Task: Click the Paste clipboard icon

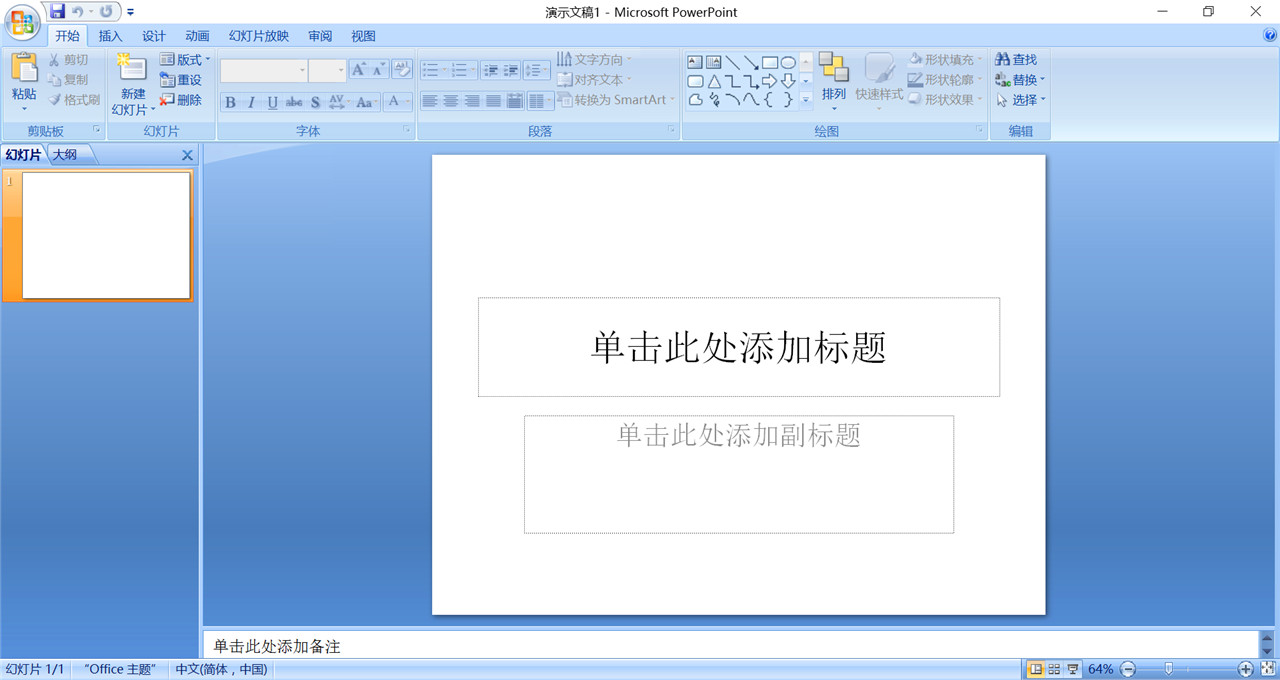Action: (24, 67)
